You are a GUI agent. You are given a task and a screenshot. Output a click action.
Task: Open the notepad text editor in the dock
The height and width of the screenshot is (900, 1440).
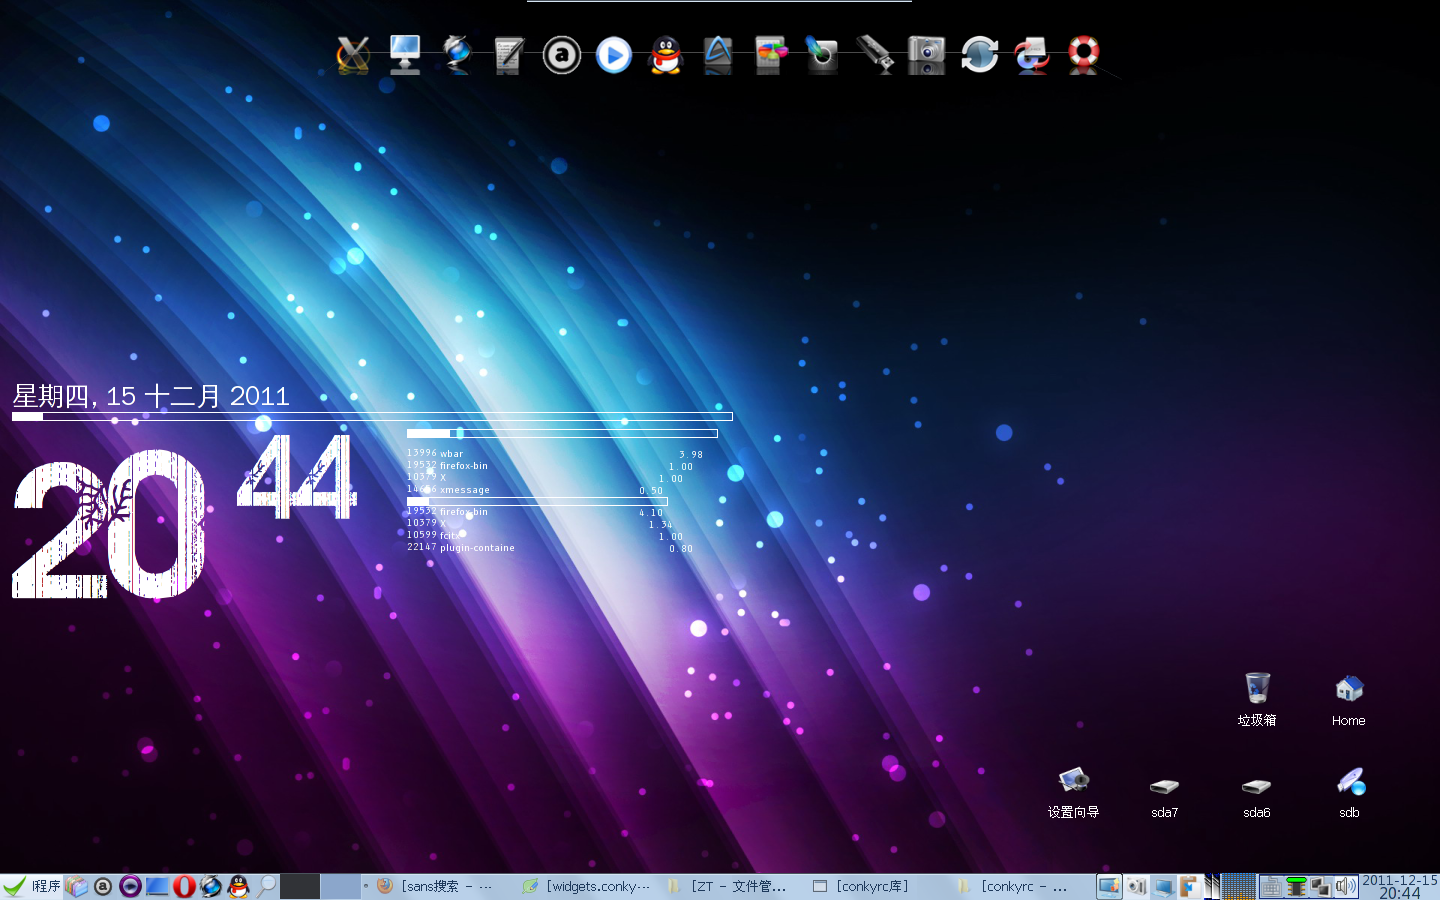(x=509, y=56)
